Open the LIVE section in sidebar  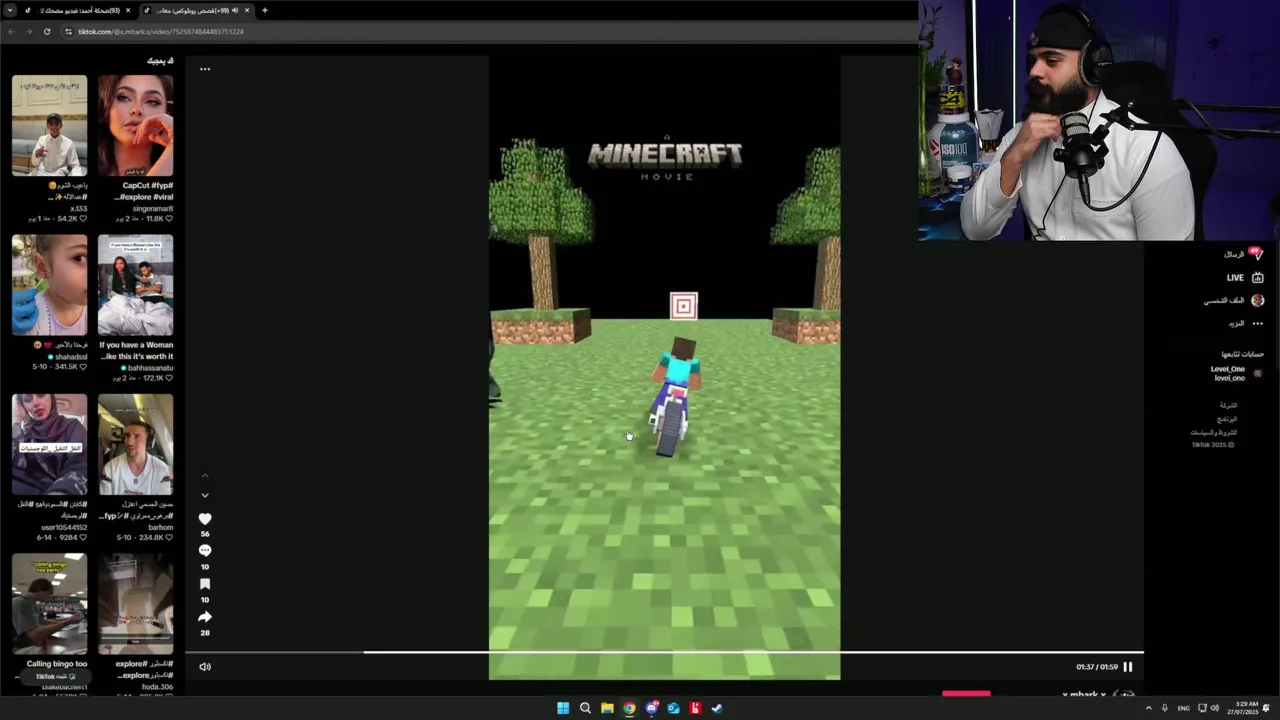click(1245, 278)
